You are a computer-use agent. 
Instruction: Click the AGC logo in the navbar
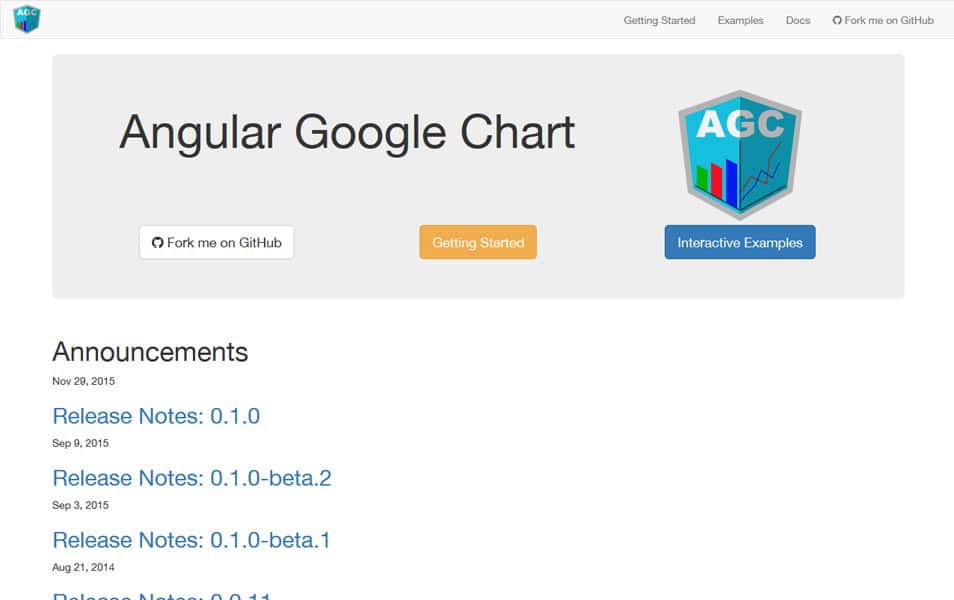click(x=27, y=19)
